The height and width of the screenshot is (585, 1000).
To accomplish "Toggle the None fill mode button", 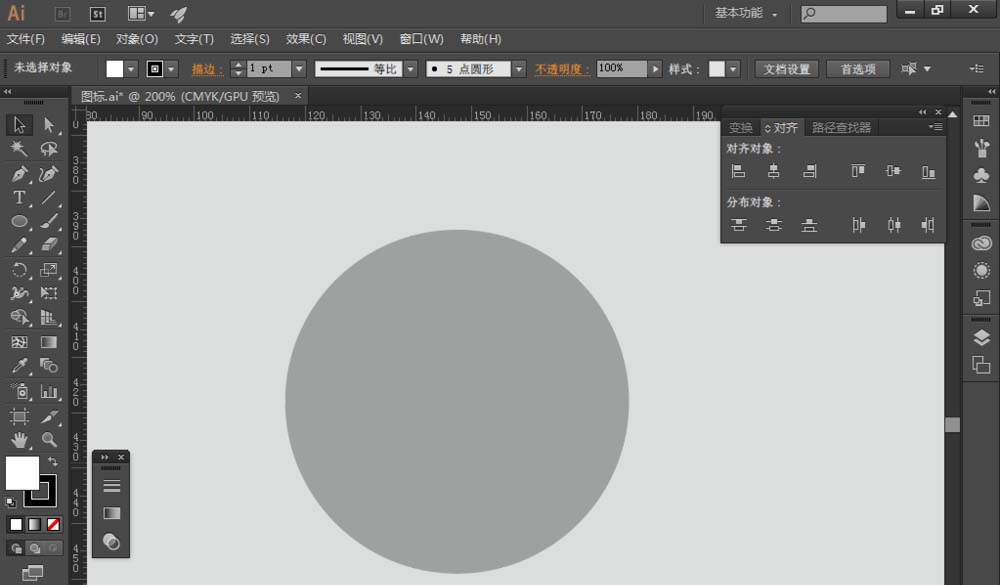I will click(x=54, y=524).
